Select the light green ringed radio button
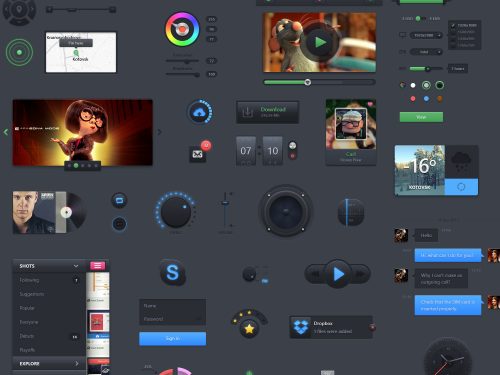 [426, 85]
